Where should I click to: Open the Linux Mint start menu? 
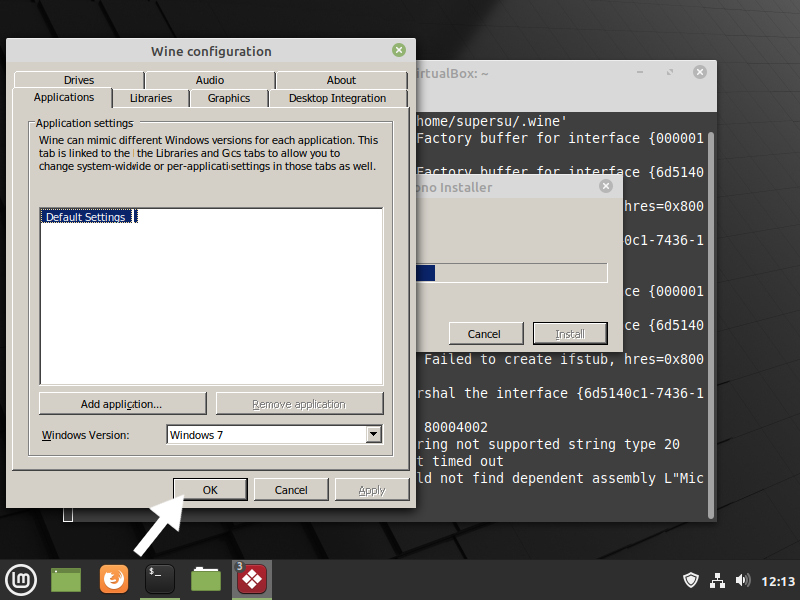(x=21, y=580)
